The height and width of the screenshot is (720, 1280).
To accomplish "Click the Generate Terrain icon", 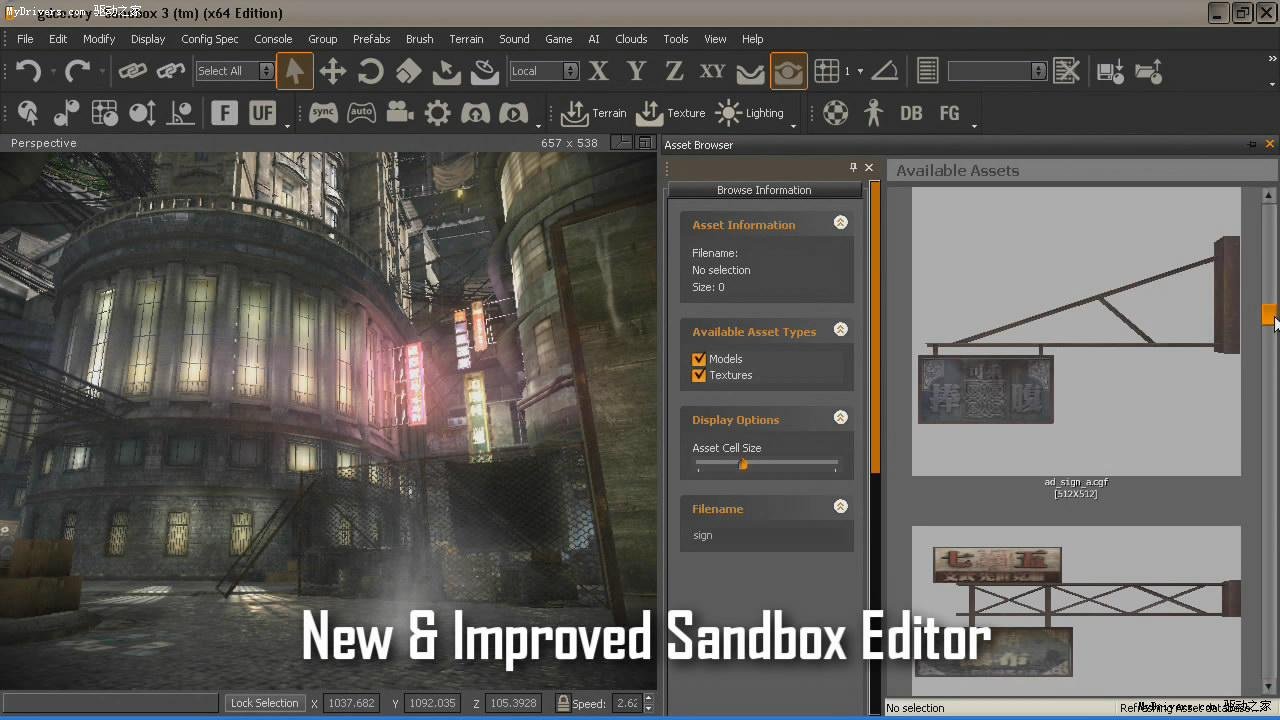I will [574, 113].
